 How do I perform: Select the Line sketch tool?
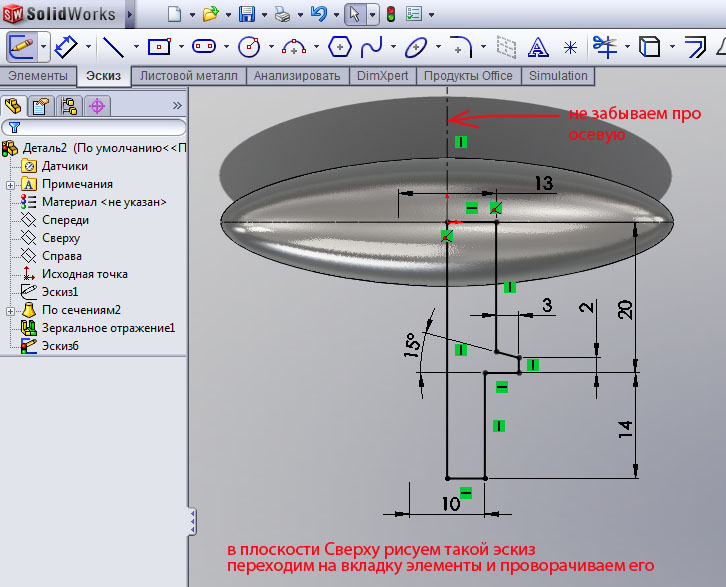(114, 46)
